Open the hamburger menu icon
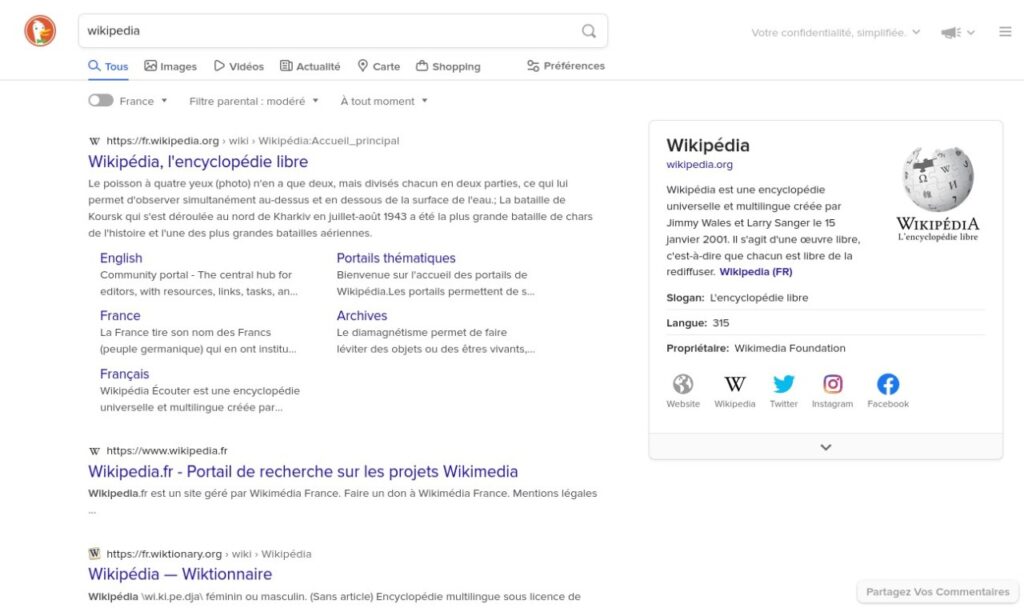1024x608 pixels. point(1005,31)
